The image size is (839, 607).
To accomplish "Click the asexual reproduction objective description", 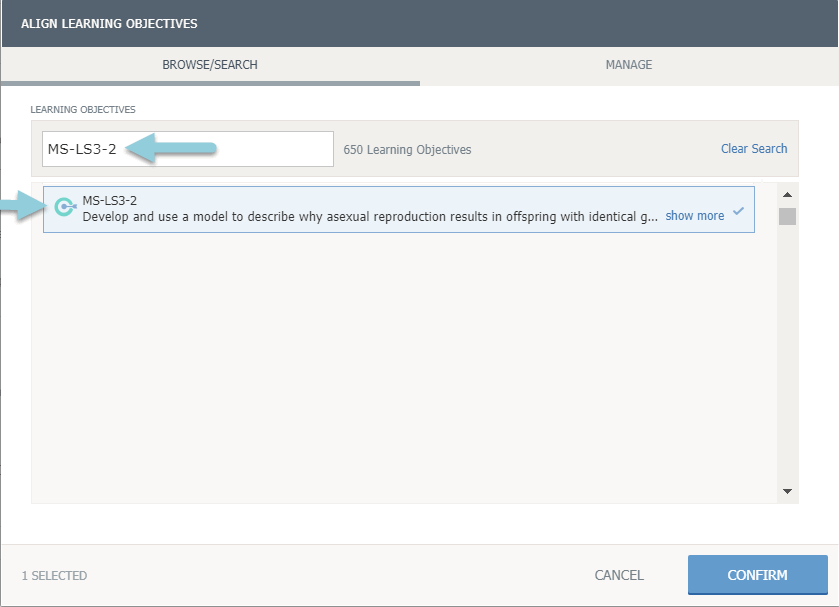I will [x=370, y=215].
